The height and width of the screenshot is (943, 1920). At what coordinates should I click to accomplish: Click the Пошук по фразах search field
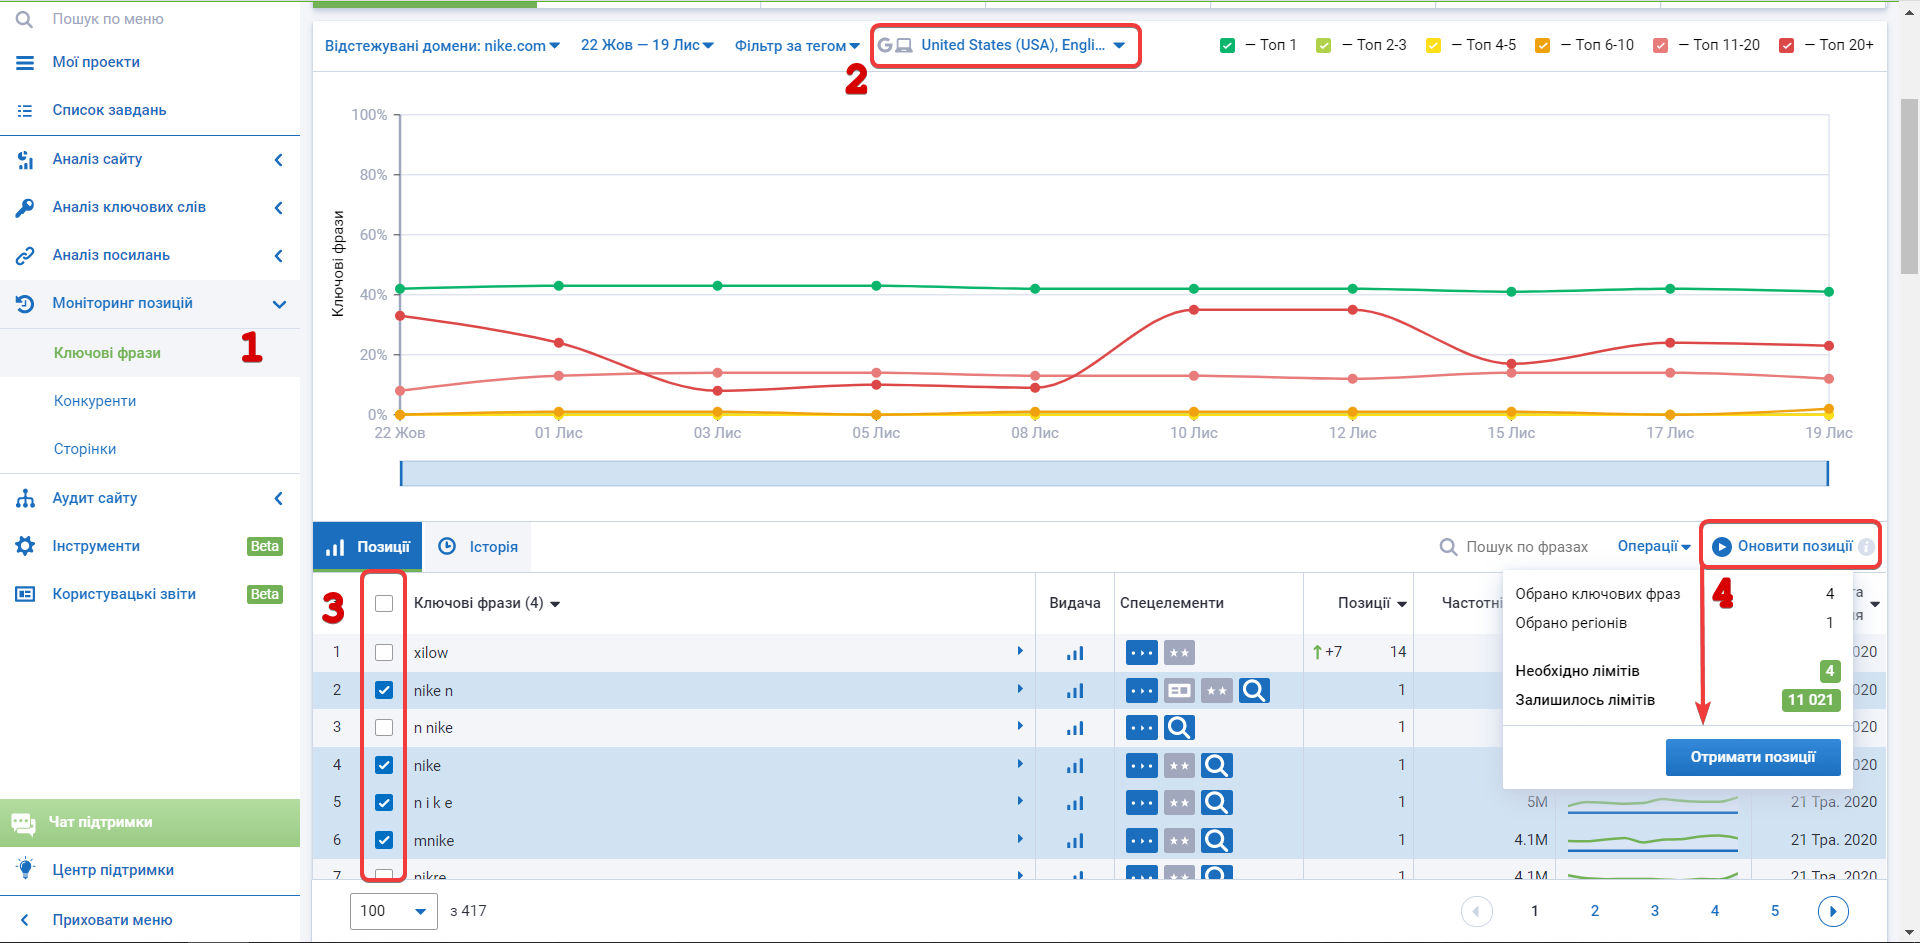pyautogui.click(x=1526, y=547)
